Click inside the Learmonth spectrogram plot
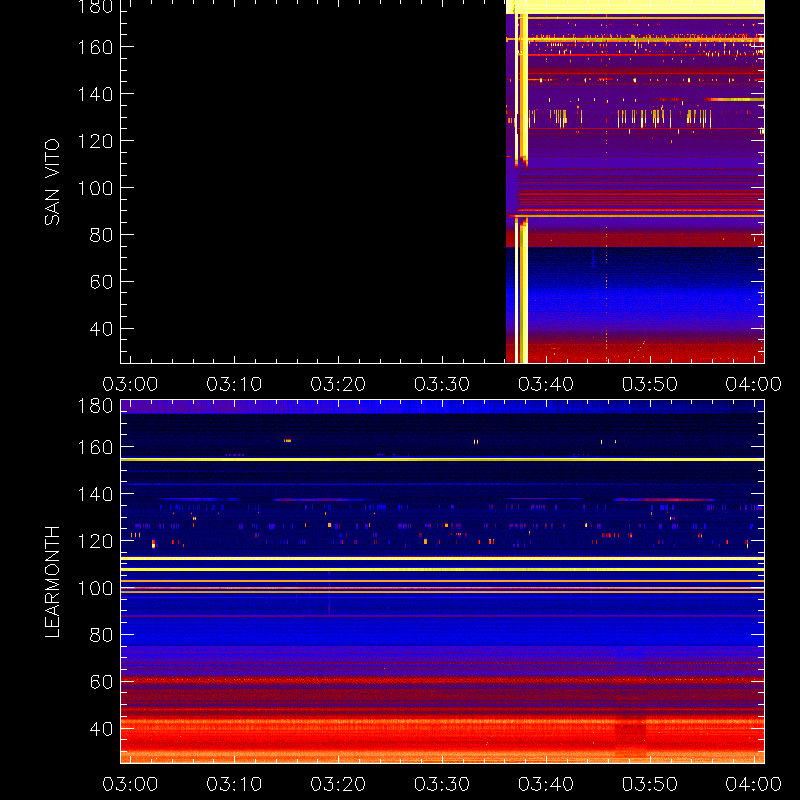 pos(442,582)
